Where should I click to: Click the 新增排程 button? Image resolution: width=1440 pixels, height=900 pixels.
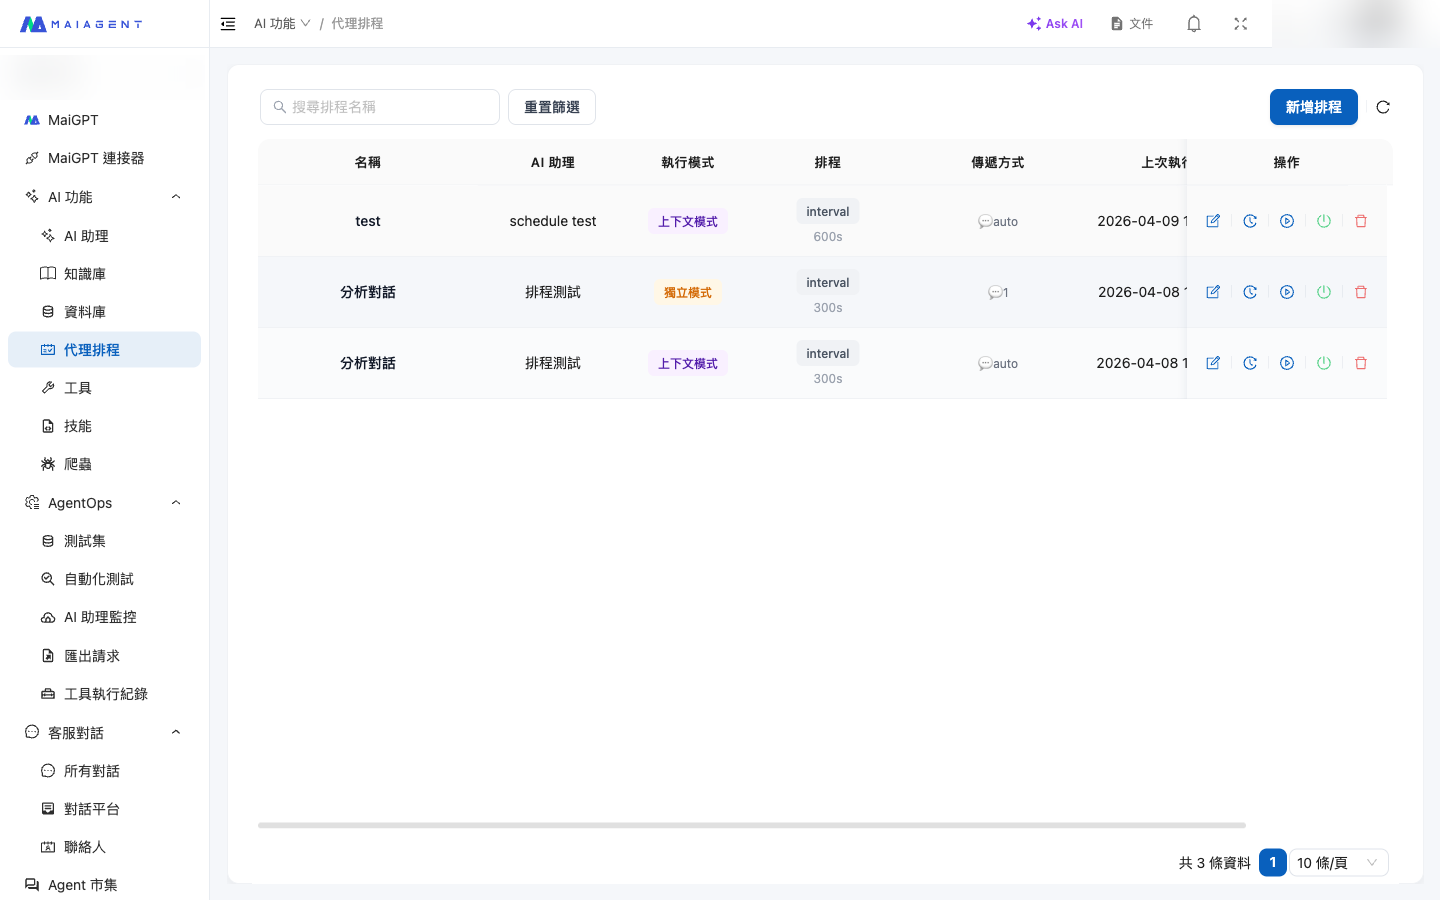(x=1314, y=107)
